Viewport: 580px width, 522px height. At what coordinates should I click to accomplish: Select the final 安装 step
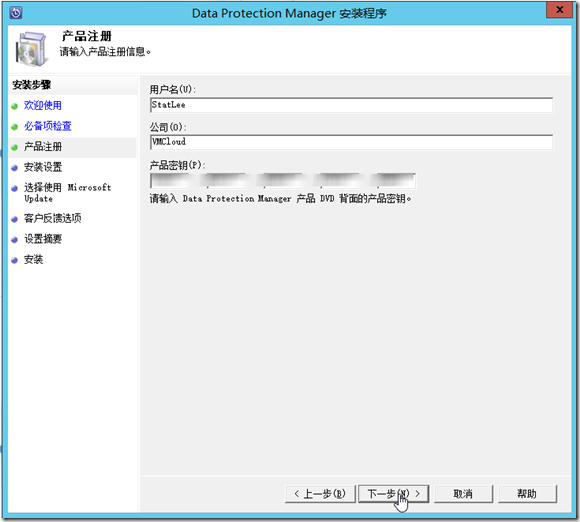(x=33, y=260)
